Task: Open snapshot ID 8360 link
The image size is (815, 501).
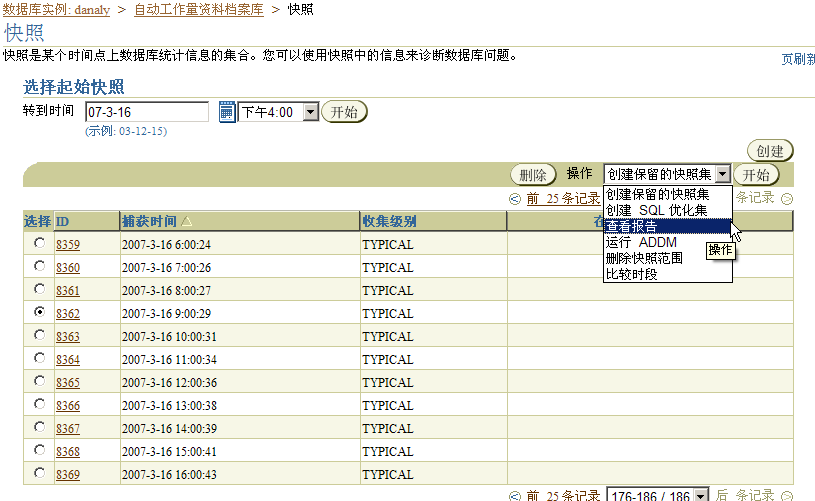Action: point(68,268)
